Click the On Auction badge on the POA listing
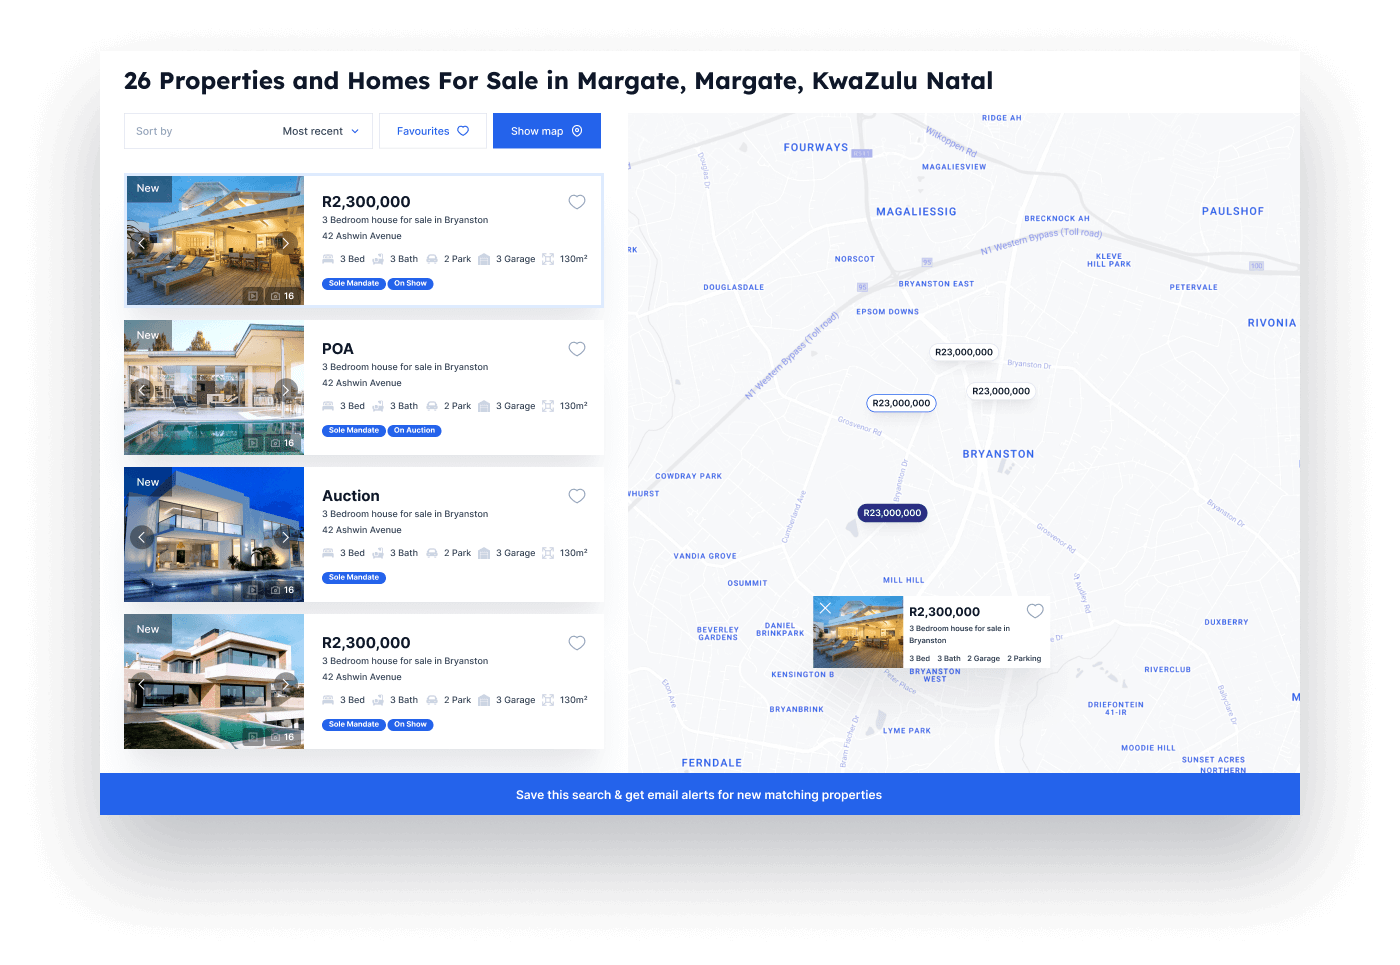 [414, 430]
